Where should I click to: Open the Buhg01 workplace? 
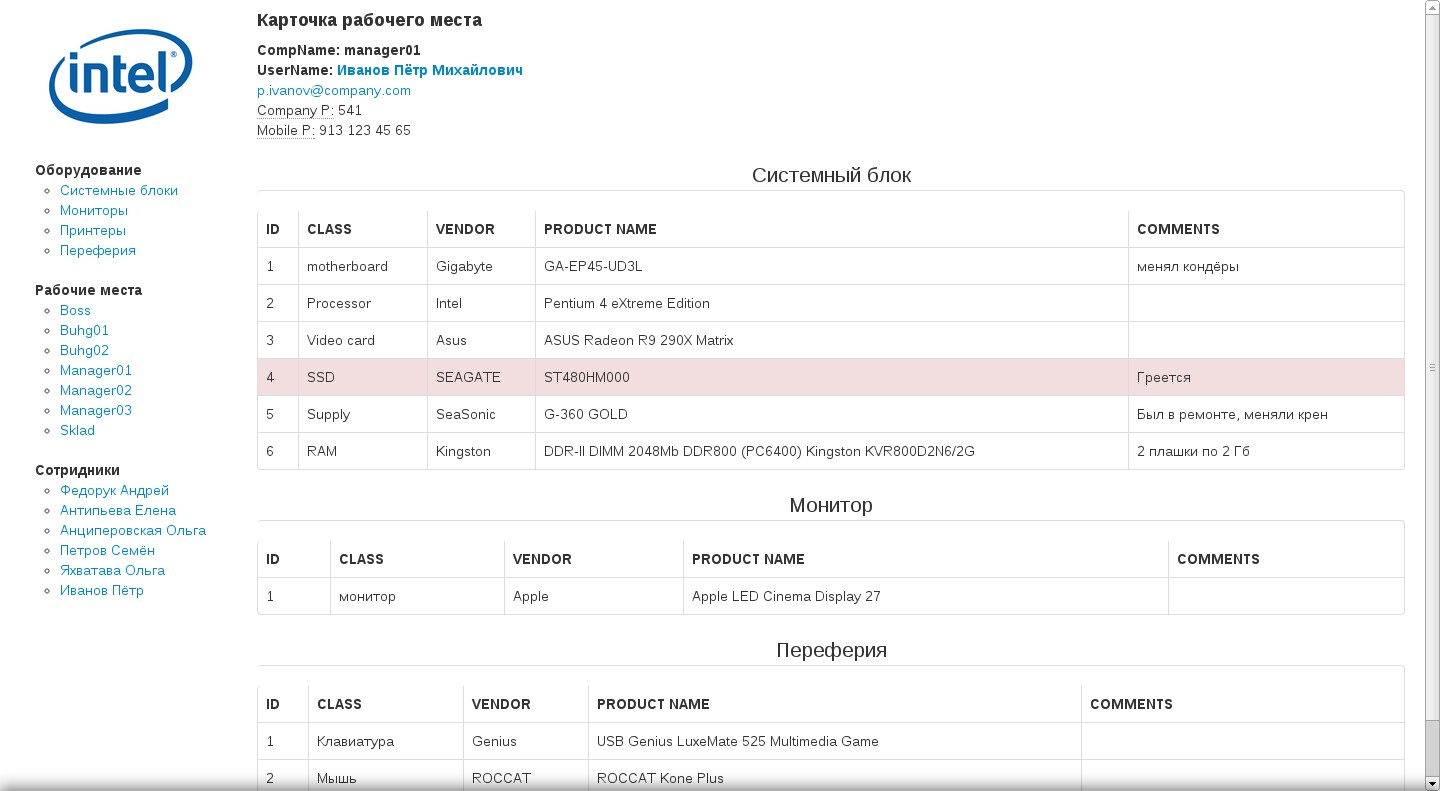[x=84, y=330]
